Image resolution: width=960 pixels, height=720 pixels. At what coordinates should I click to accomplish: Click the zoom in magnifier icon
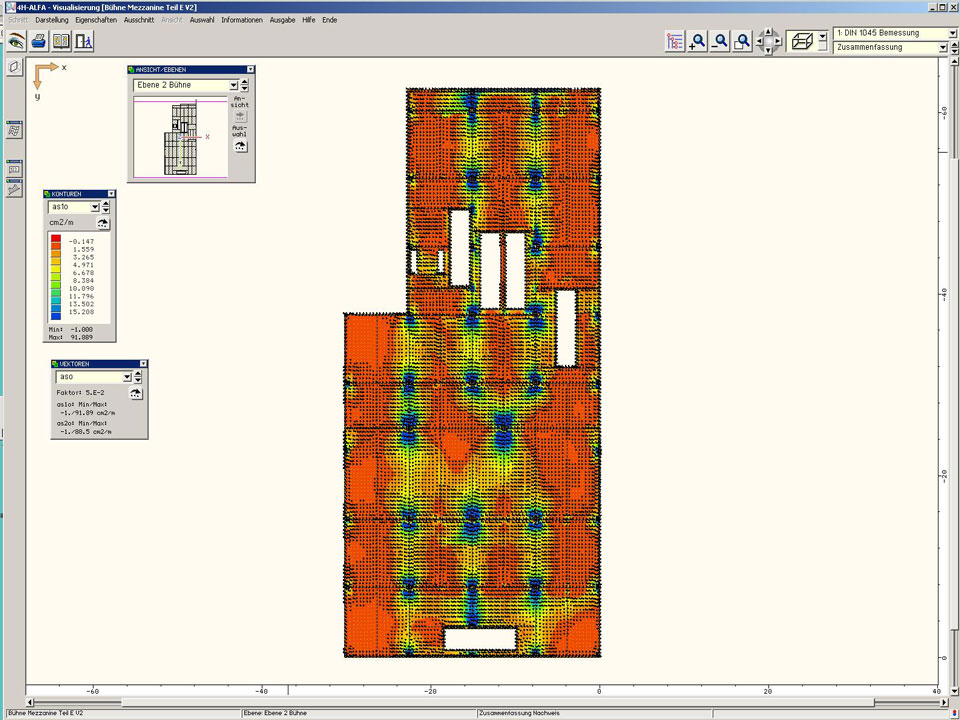click(x=697, y=41)
